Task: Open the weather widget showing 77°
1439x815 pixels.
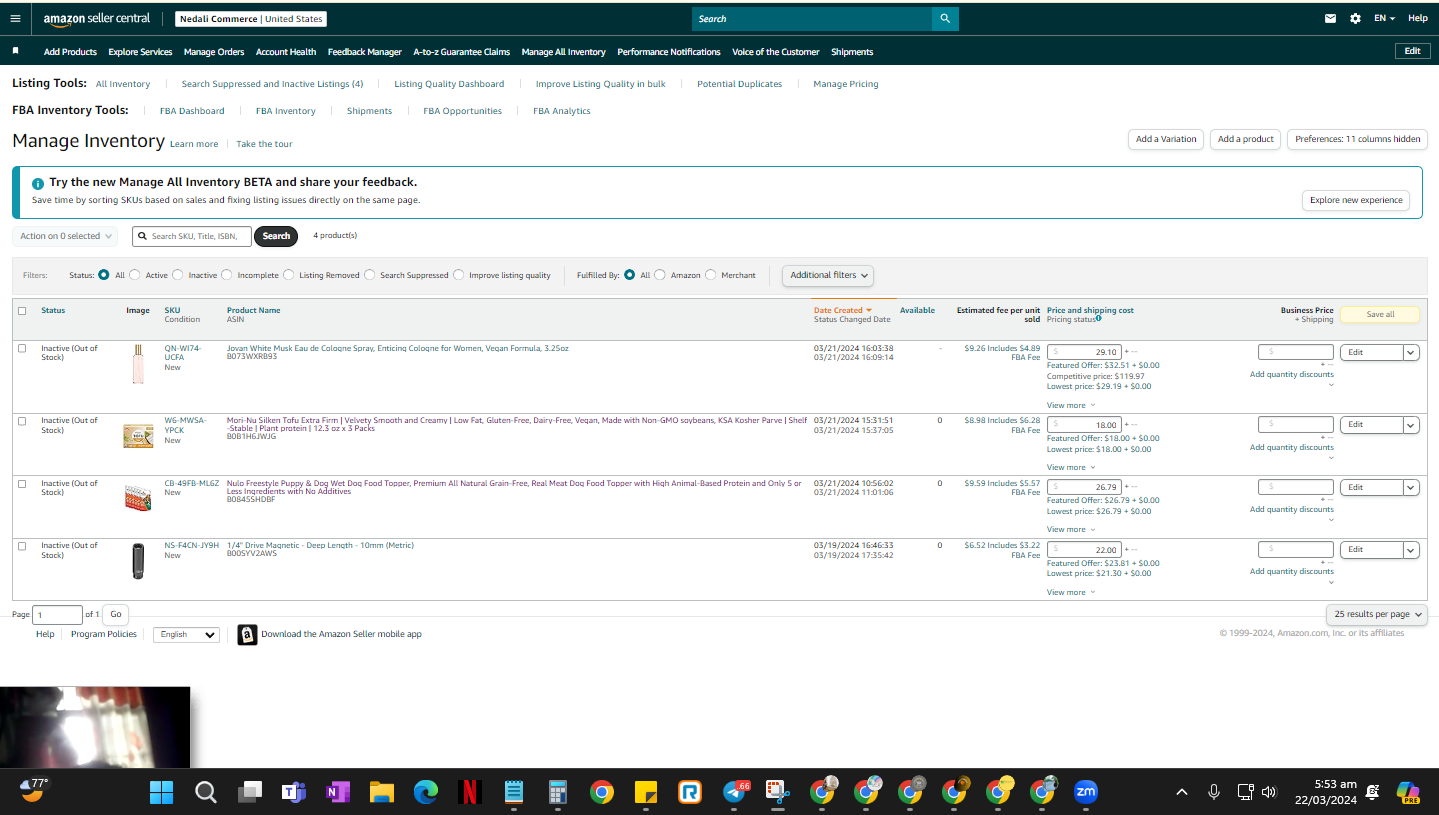Action: [x=32, y=790]
